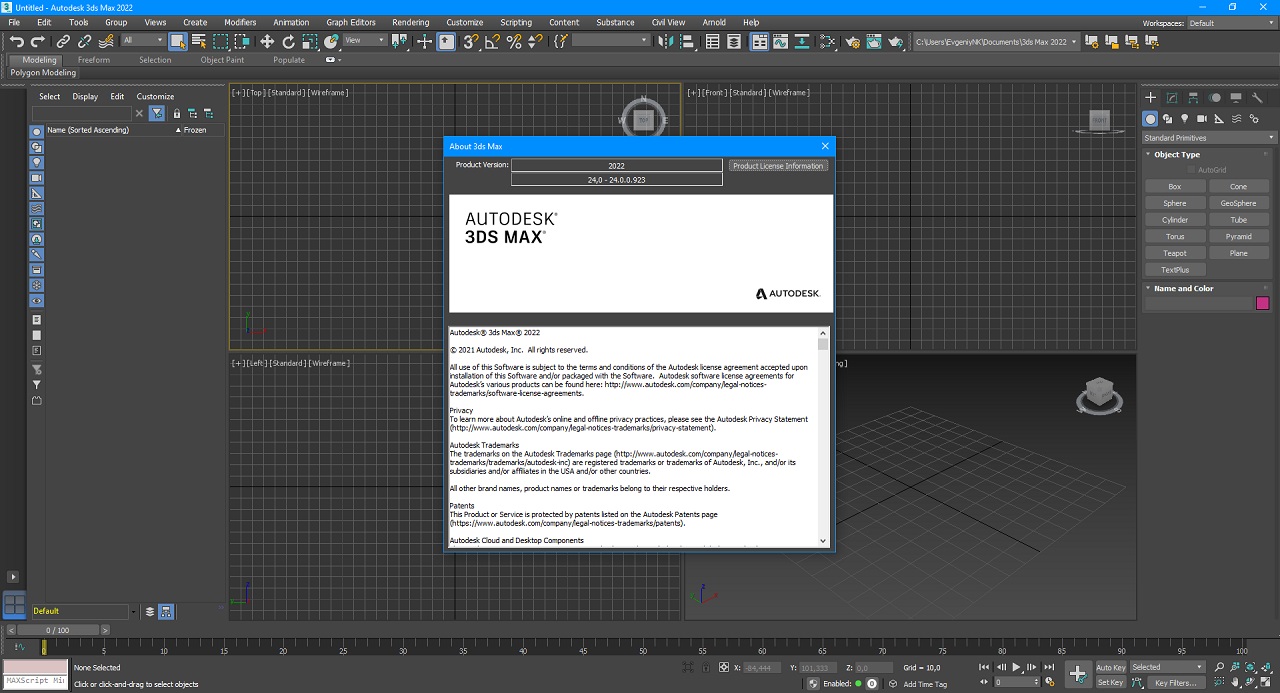Select the Move tool in main toolbar
The height and width of the screenshot is (693, 1280).
[x=267, y=41]
